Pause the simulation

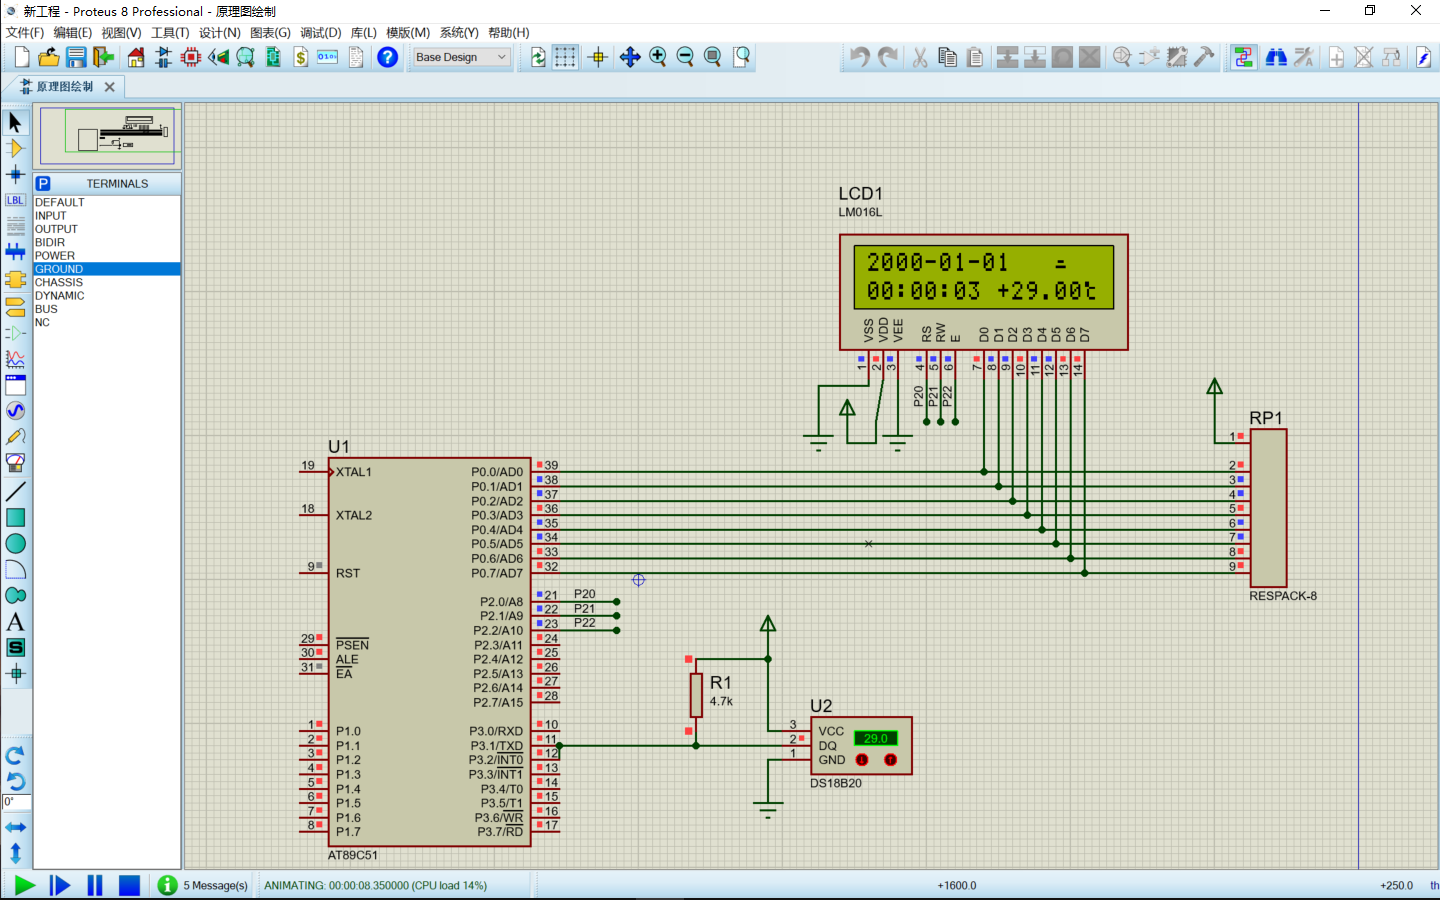[95, 885]
